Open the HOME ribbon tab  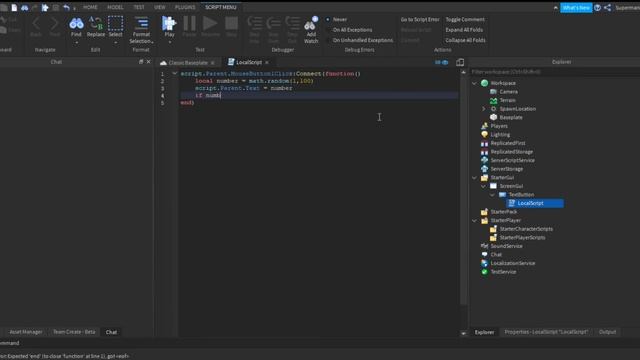90,7
